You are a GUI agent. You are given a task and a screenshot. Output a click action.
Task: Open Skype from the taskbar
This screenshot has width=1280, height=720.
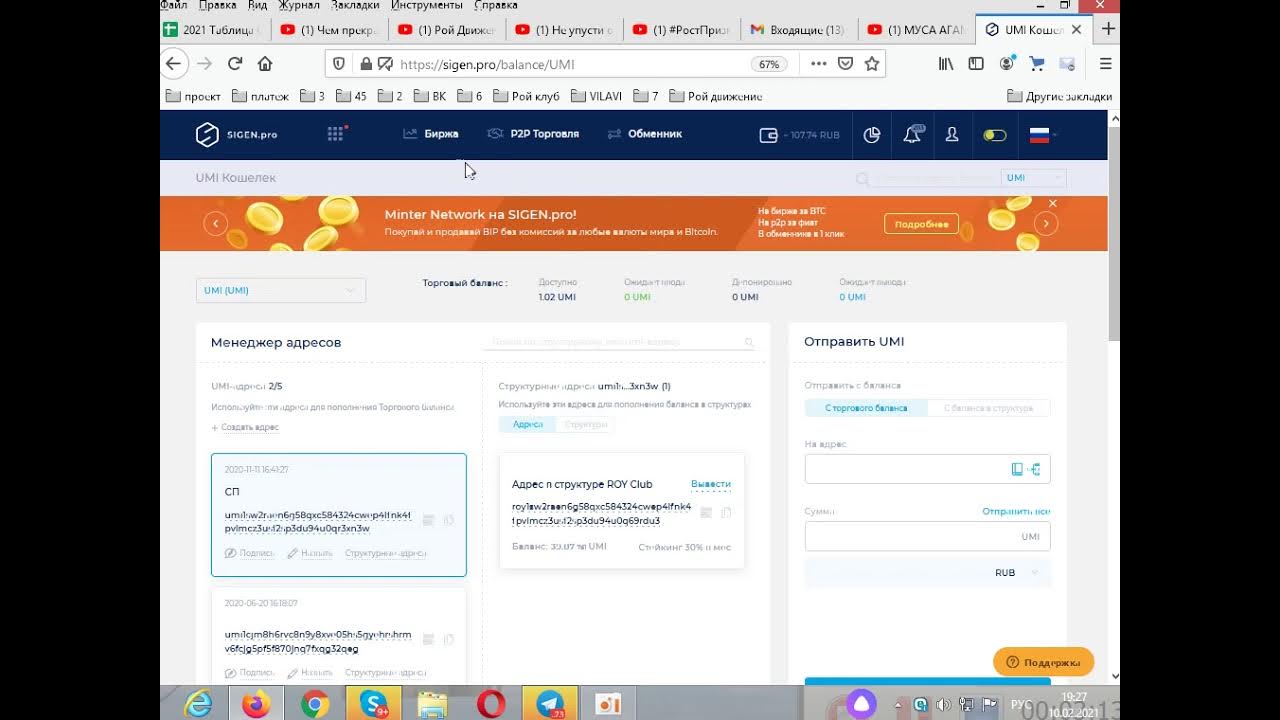[373, 704]
